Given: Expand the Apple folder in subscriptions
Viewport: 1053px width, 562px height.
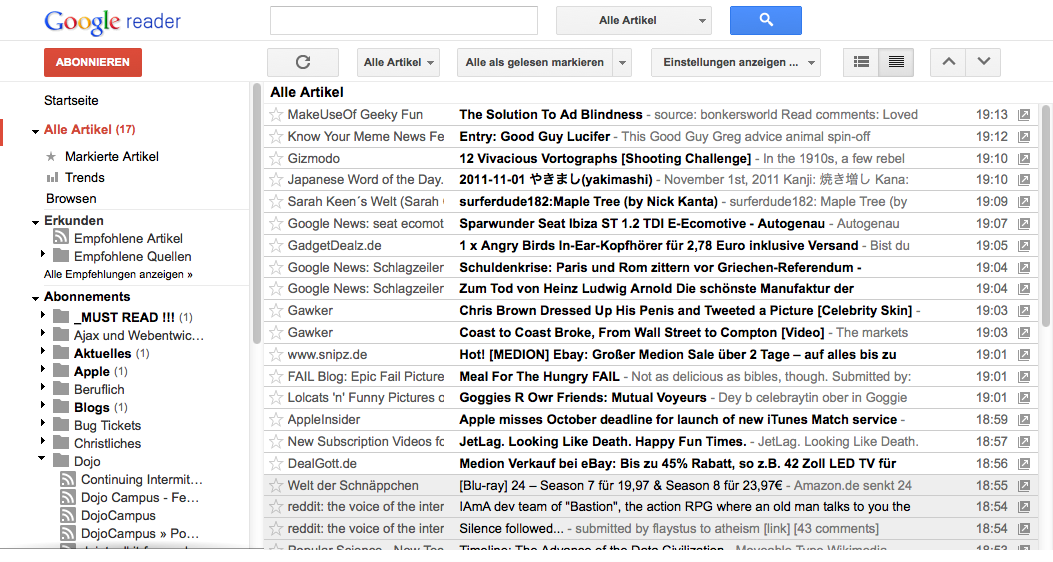Looking at the screenshot, I should (x=43, y=371).
